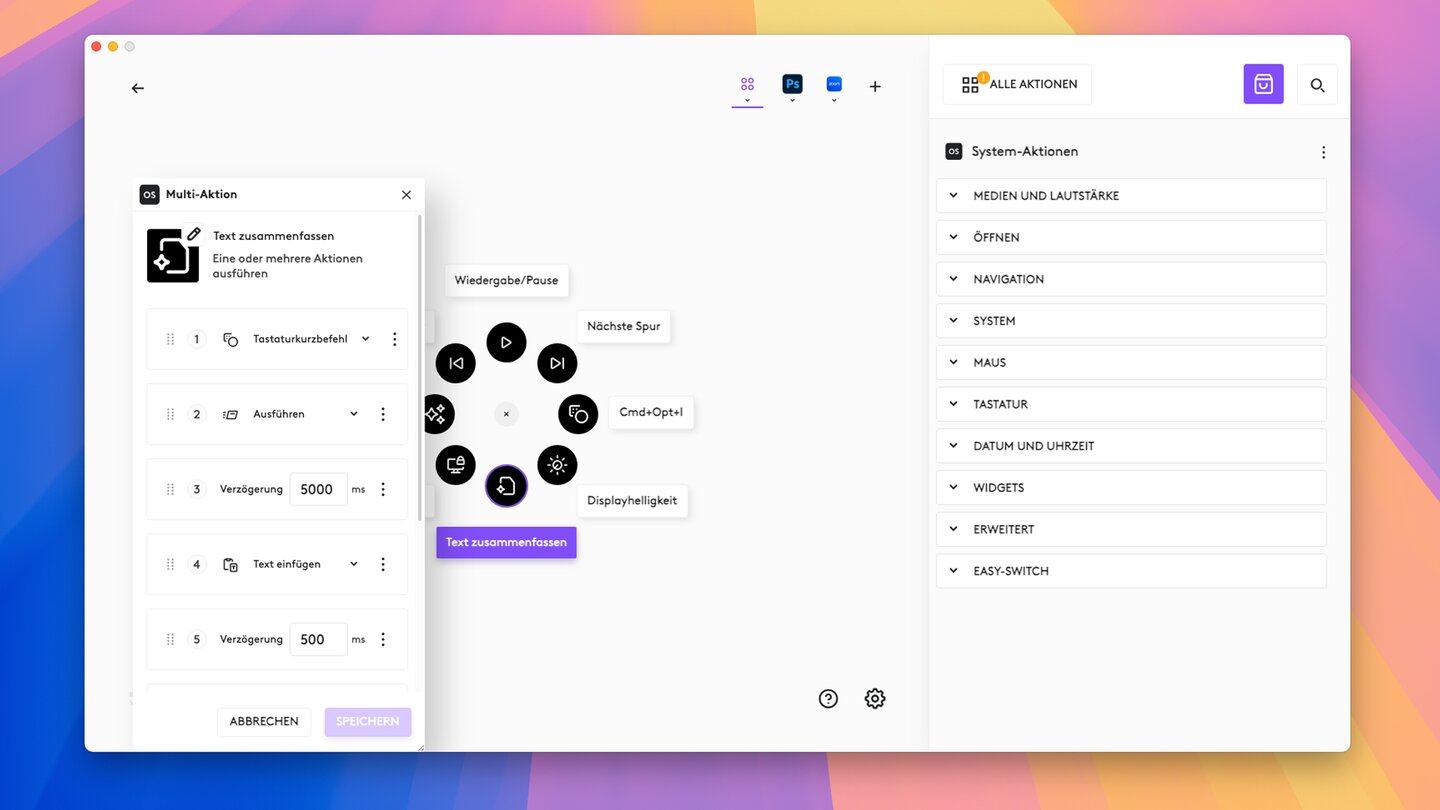Click the search magnifier icon
The width and height of the screenshot is (1440, 810).
click(1317, 85)
